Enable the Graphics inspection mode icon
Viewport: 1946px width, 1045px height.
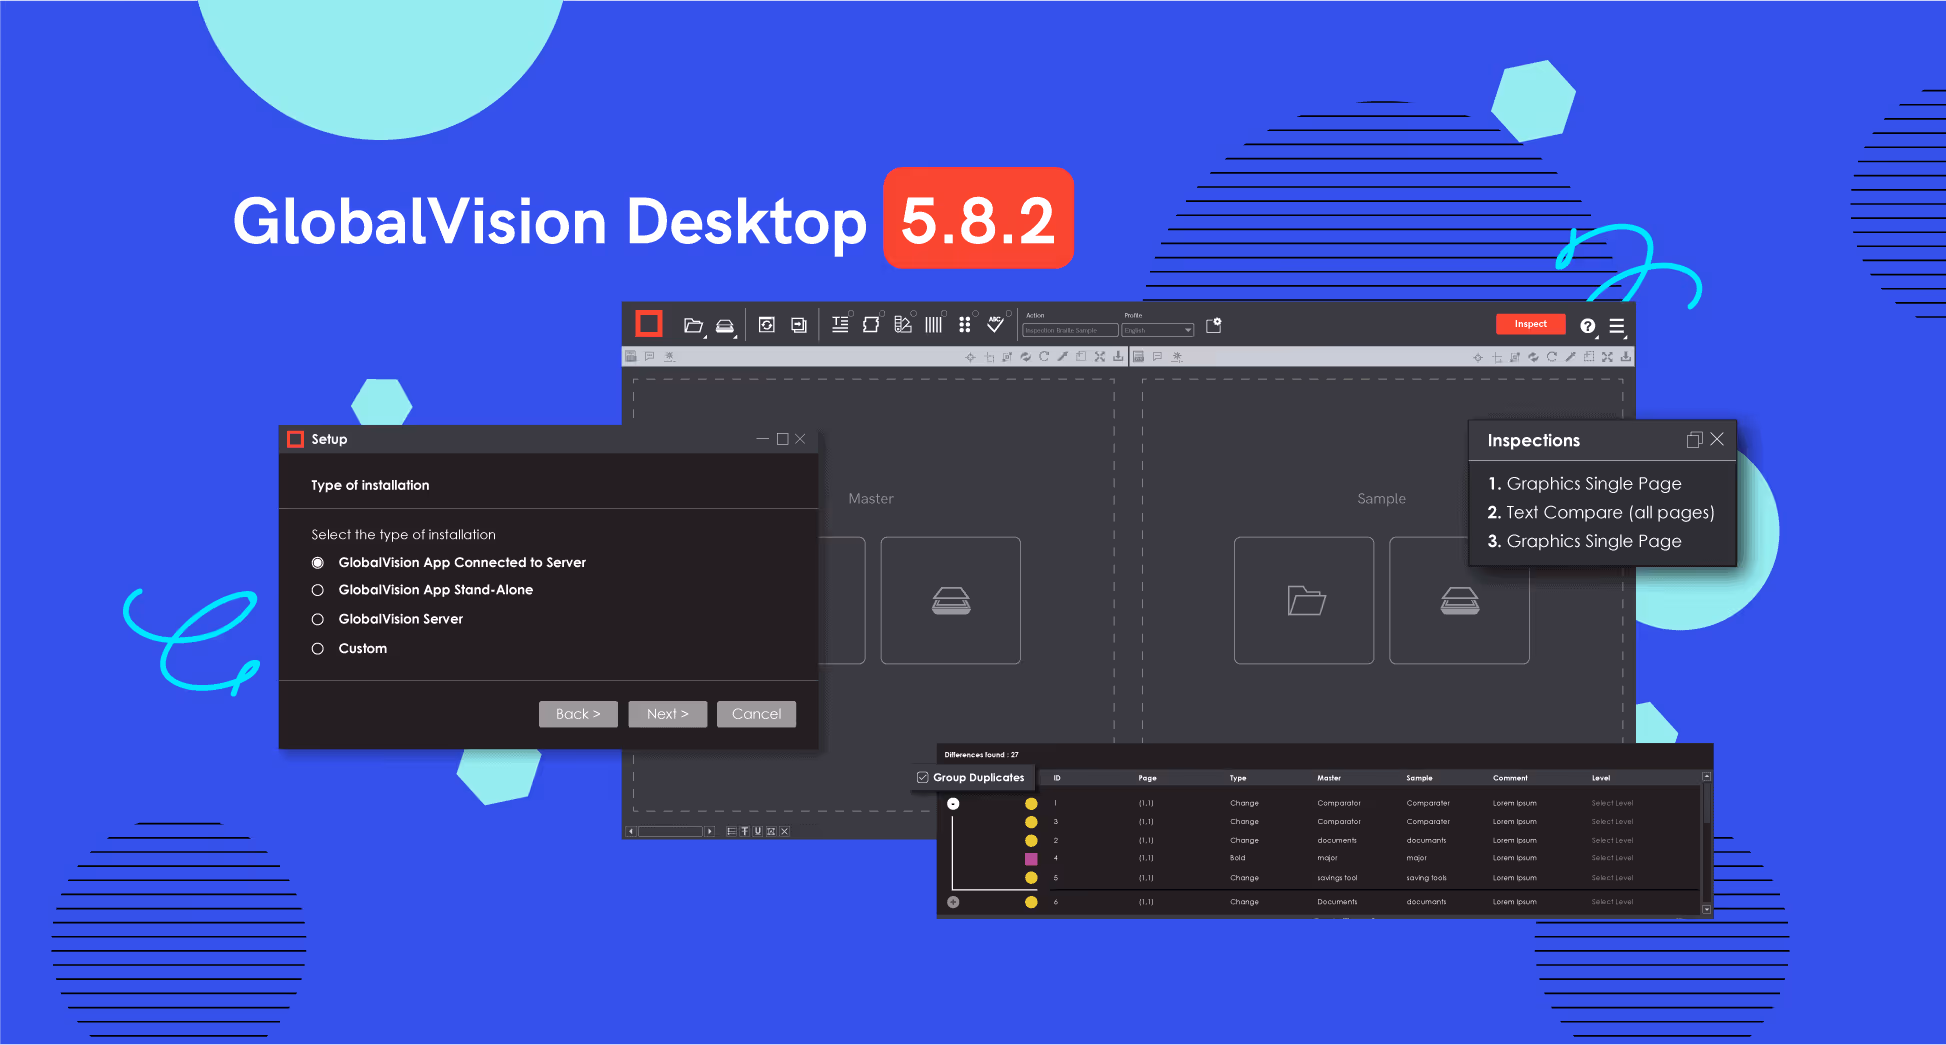pos(871,324)
